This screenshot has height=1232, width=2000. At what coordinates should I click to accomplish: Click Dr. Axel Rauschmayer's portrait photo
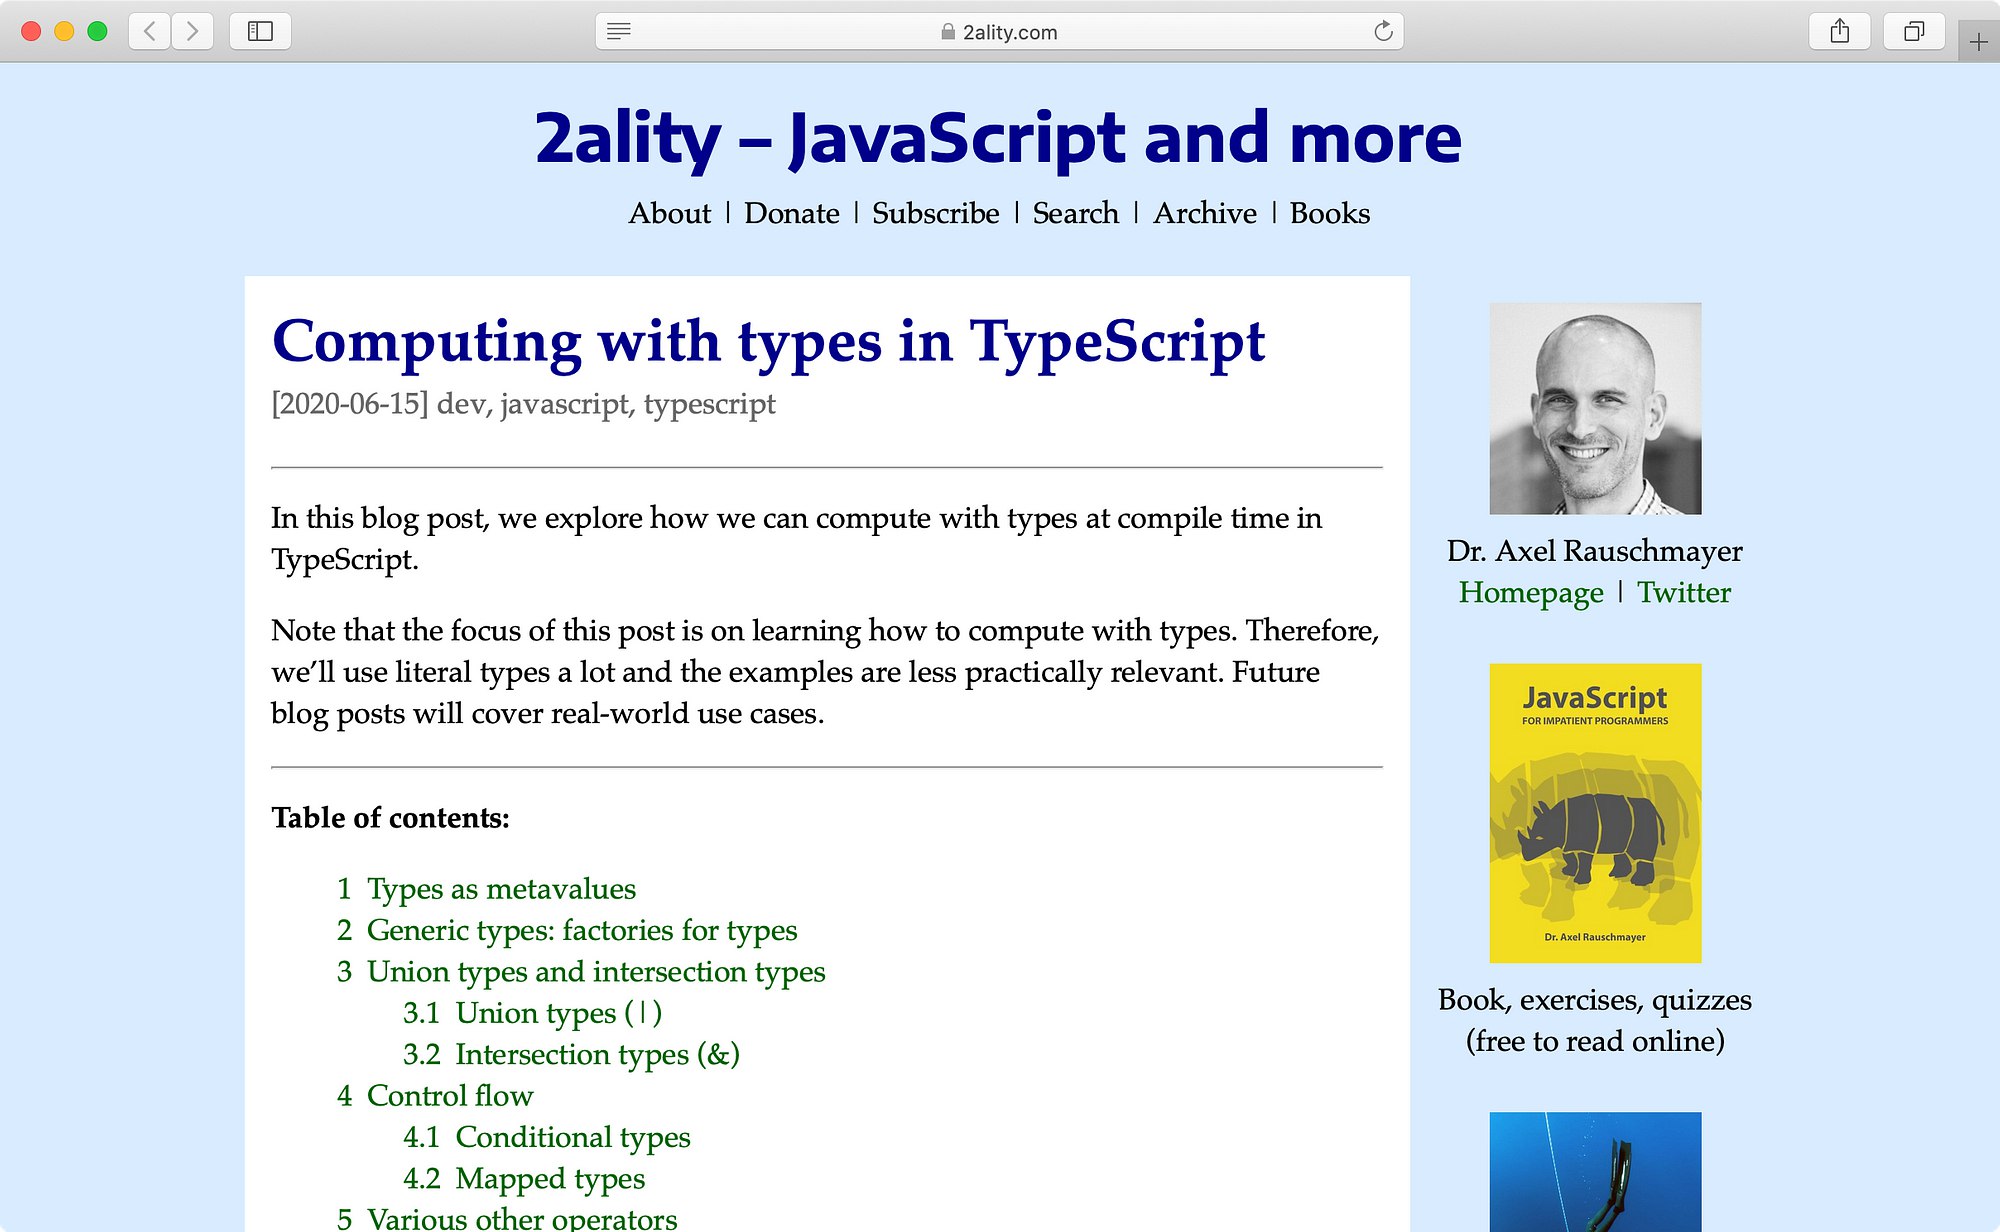1595,409
